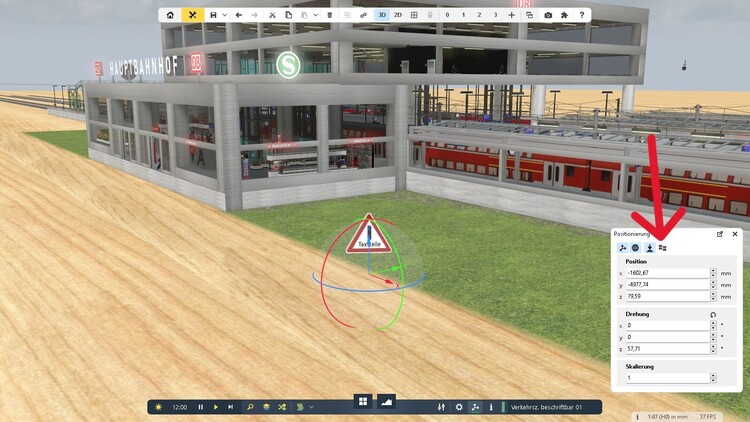Pop out the Positionierung panel

point(720,234)
